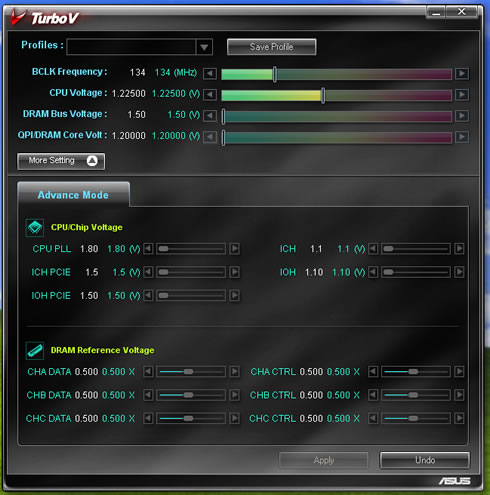Click the CPU Voltage slider handle
The width and height of the screenshot is (490, 495).
[x=323, y=95]
